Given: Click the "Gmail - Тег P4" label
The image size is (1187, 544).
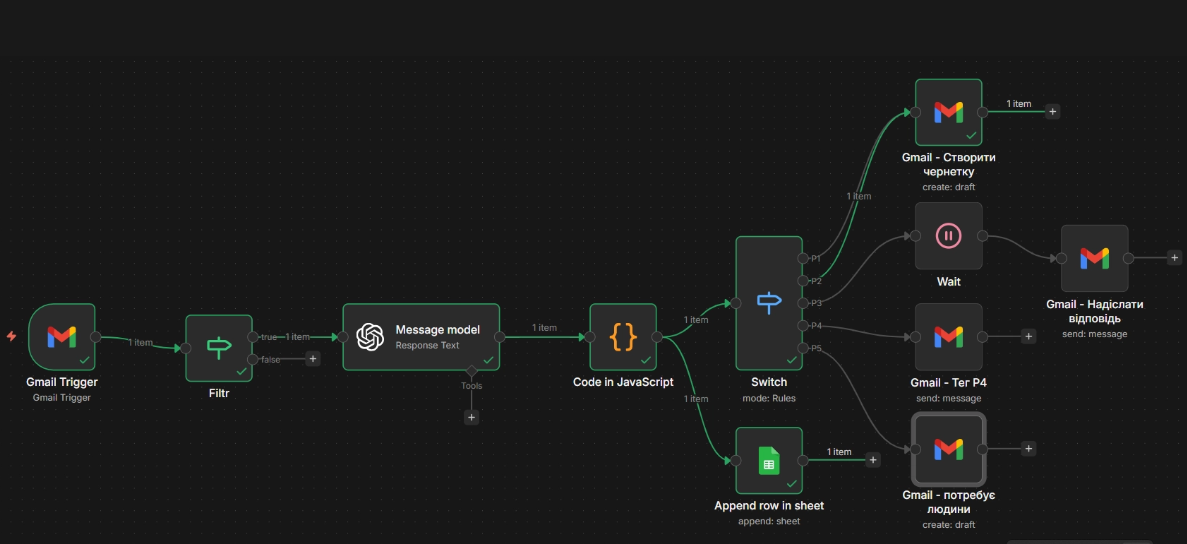Looking at the screenshot, I should [949, 382].
